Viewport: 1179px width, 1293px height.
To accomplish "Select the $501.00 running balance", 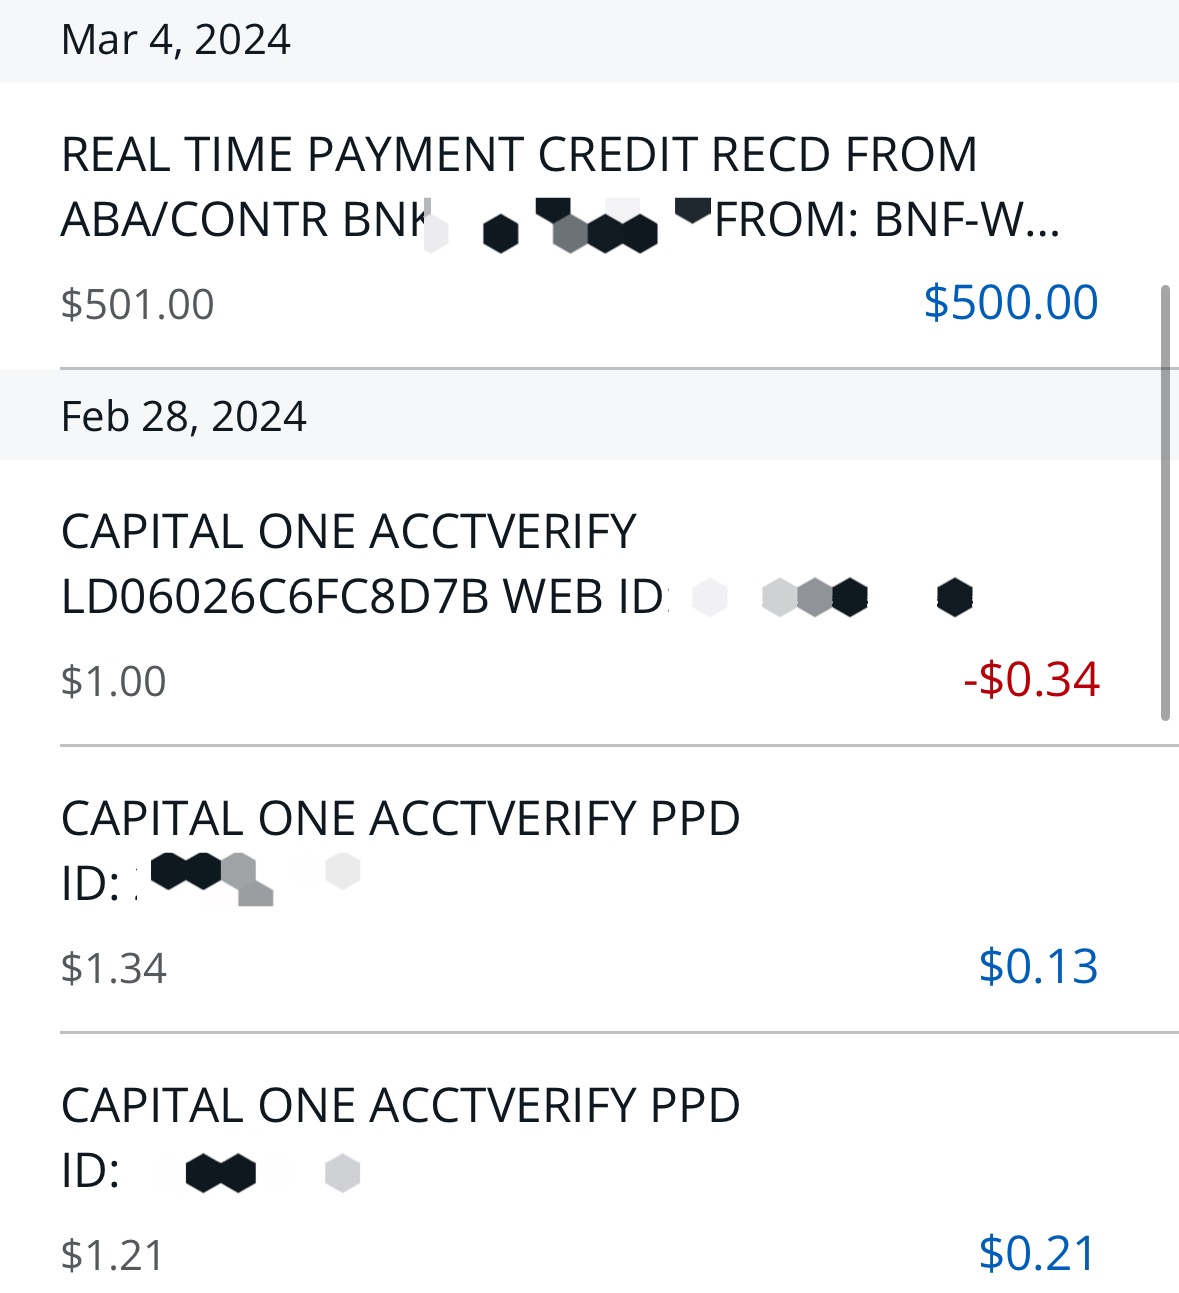I will pos(138,304).
